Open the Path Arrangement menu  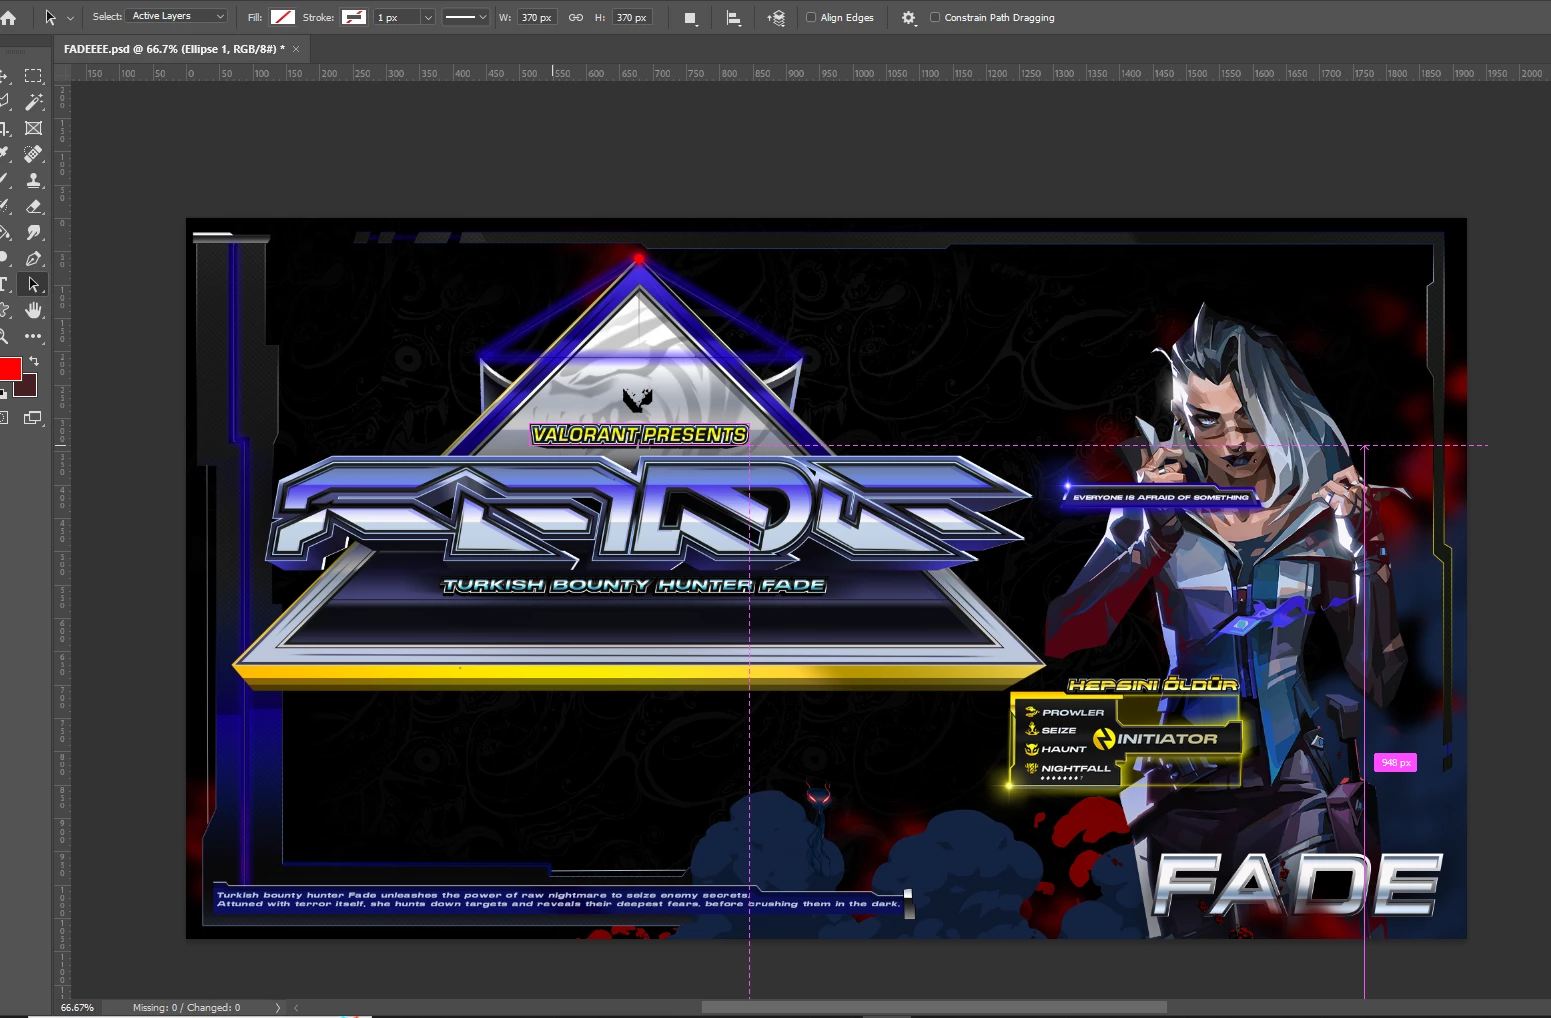[x=776, y=18]
